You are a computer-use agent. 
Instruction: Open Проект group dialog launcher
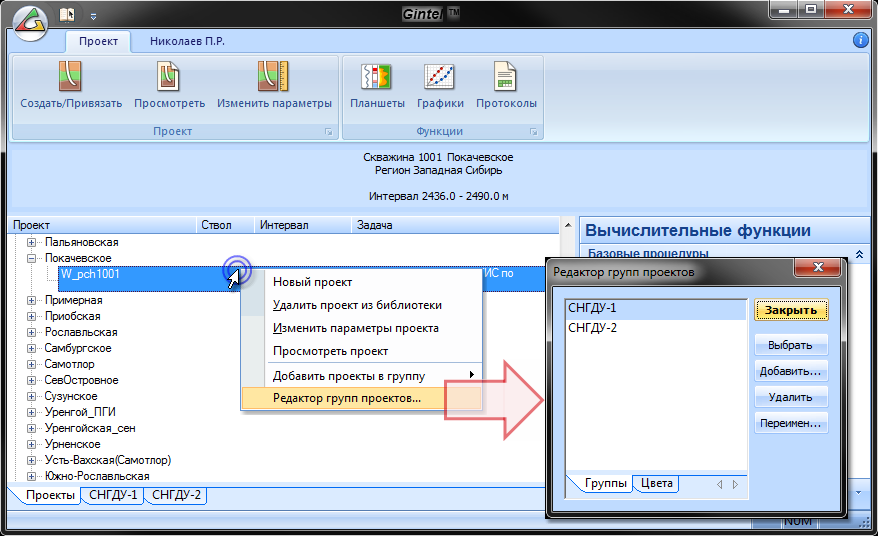(329, 132)
